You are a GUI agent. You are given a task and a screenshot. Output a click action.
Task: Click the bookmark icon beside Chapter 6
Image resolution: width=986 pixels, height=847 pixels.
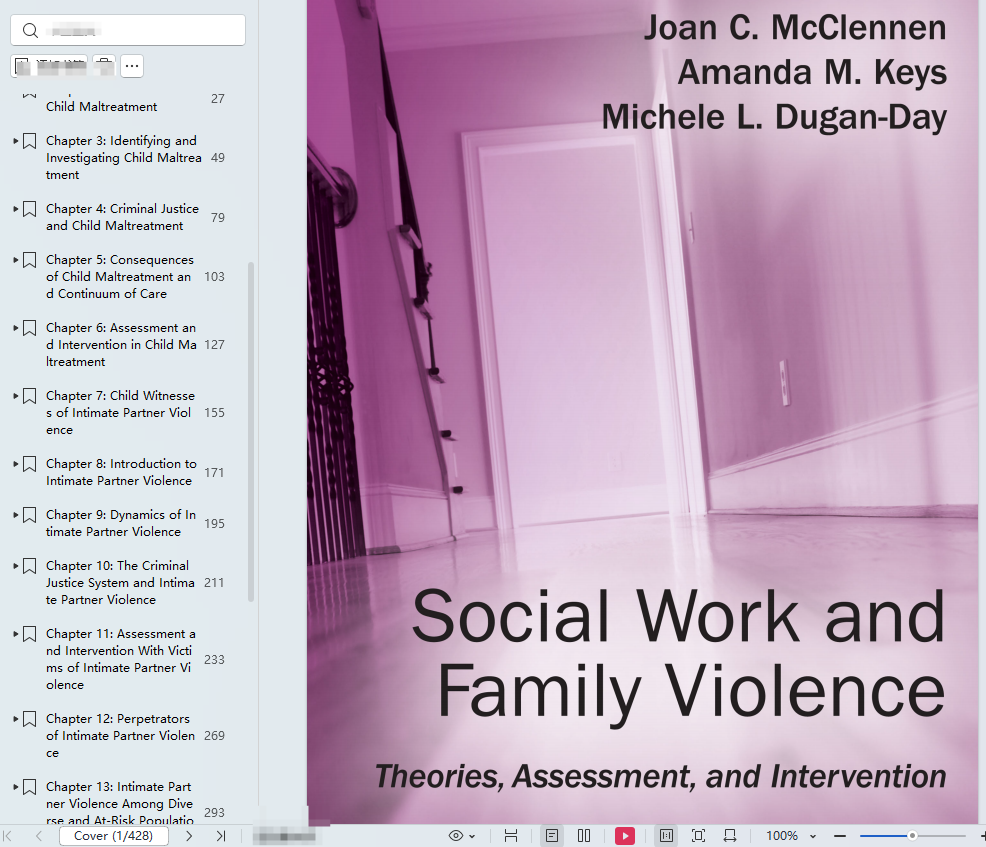[x=30, y=328]
